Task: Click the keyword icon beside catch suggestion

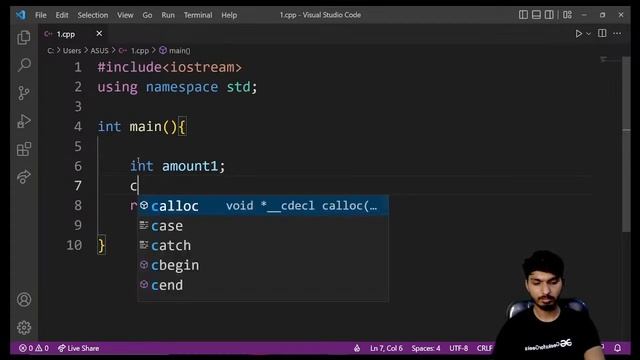Action: 144,245
